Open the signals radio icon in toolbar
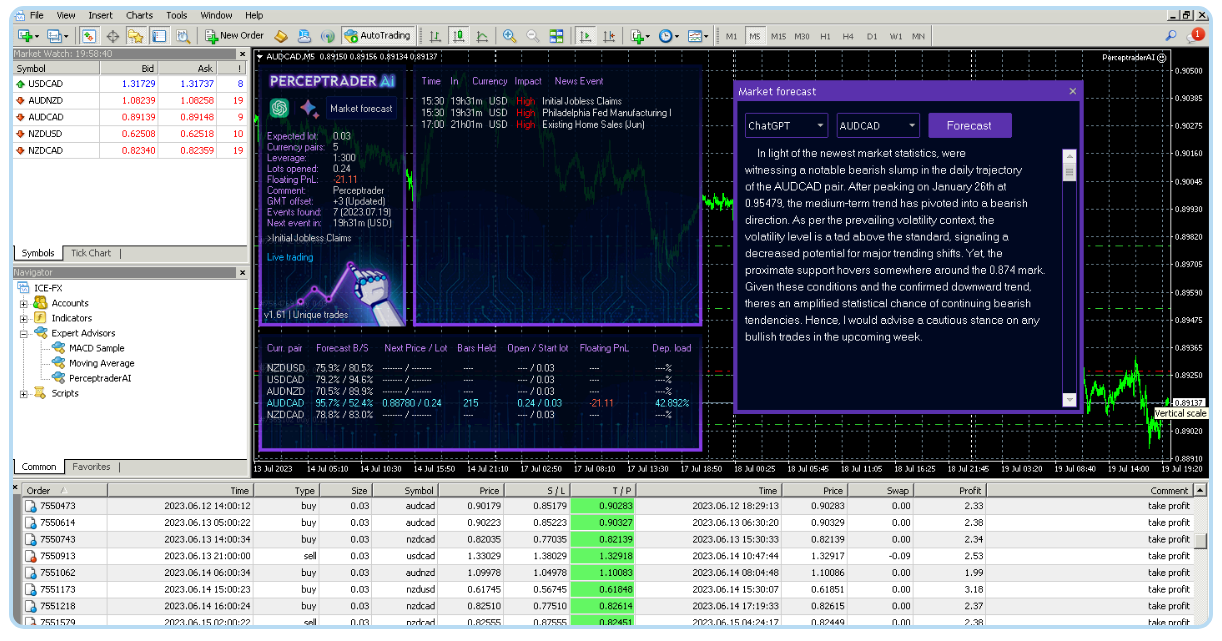 pyautogui.click(x=327, y=36)
